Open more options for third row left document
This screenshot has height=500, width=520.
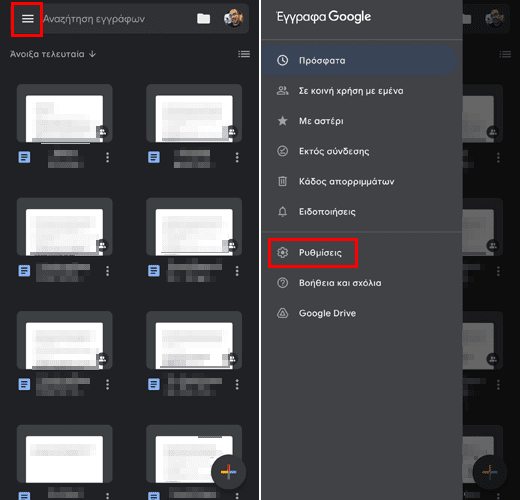[107, 384]
